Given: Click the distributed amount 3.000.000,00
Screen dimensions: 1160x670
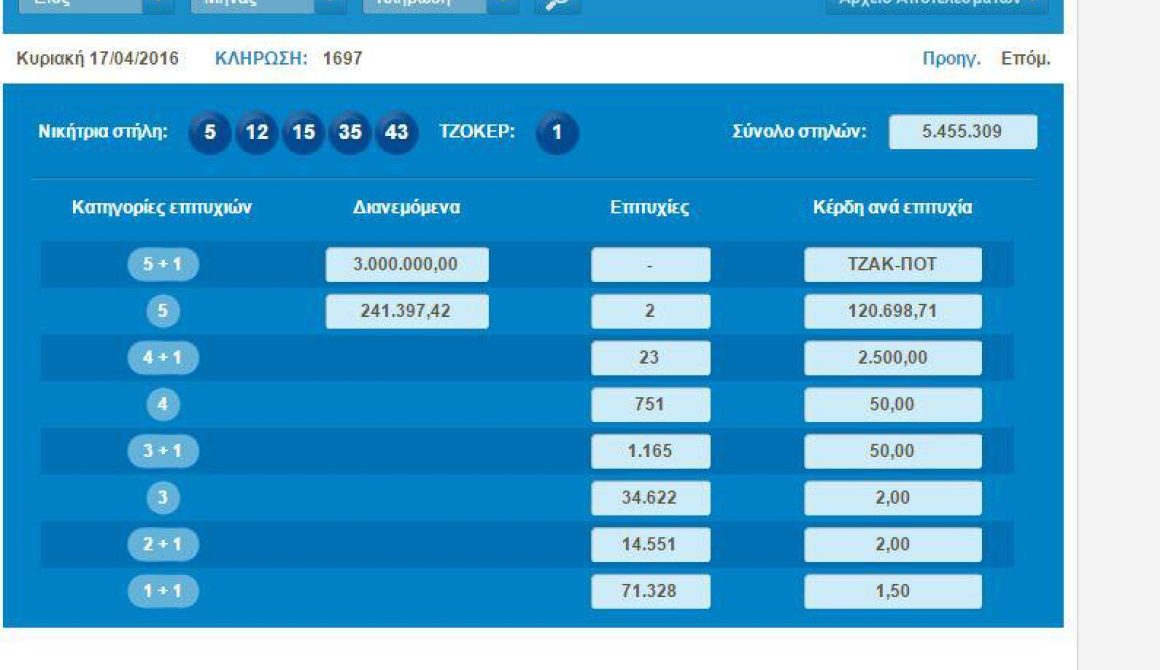Looking at the screenshot, I should (x=407, y=264).
